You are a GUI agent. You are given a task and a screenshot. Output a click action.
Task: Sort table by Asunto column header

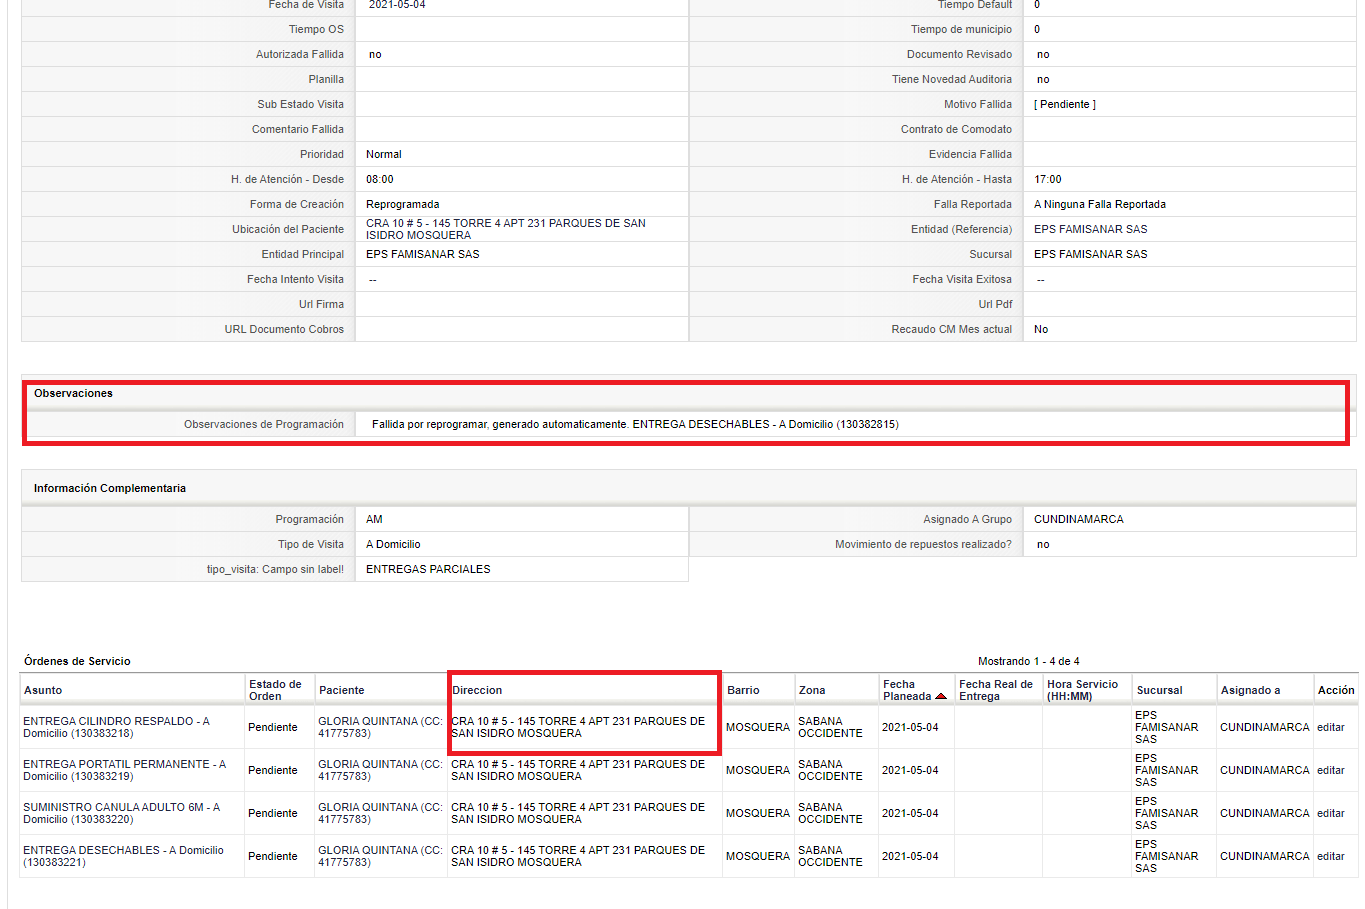point(43,690)
